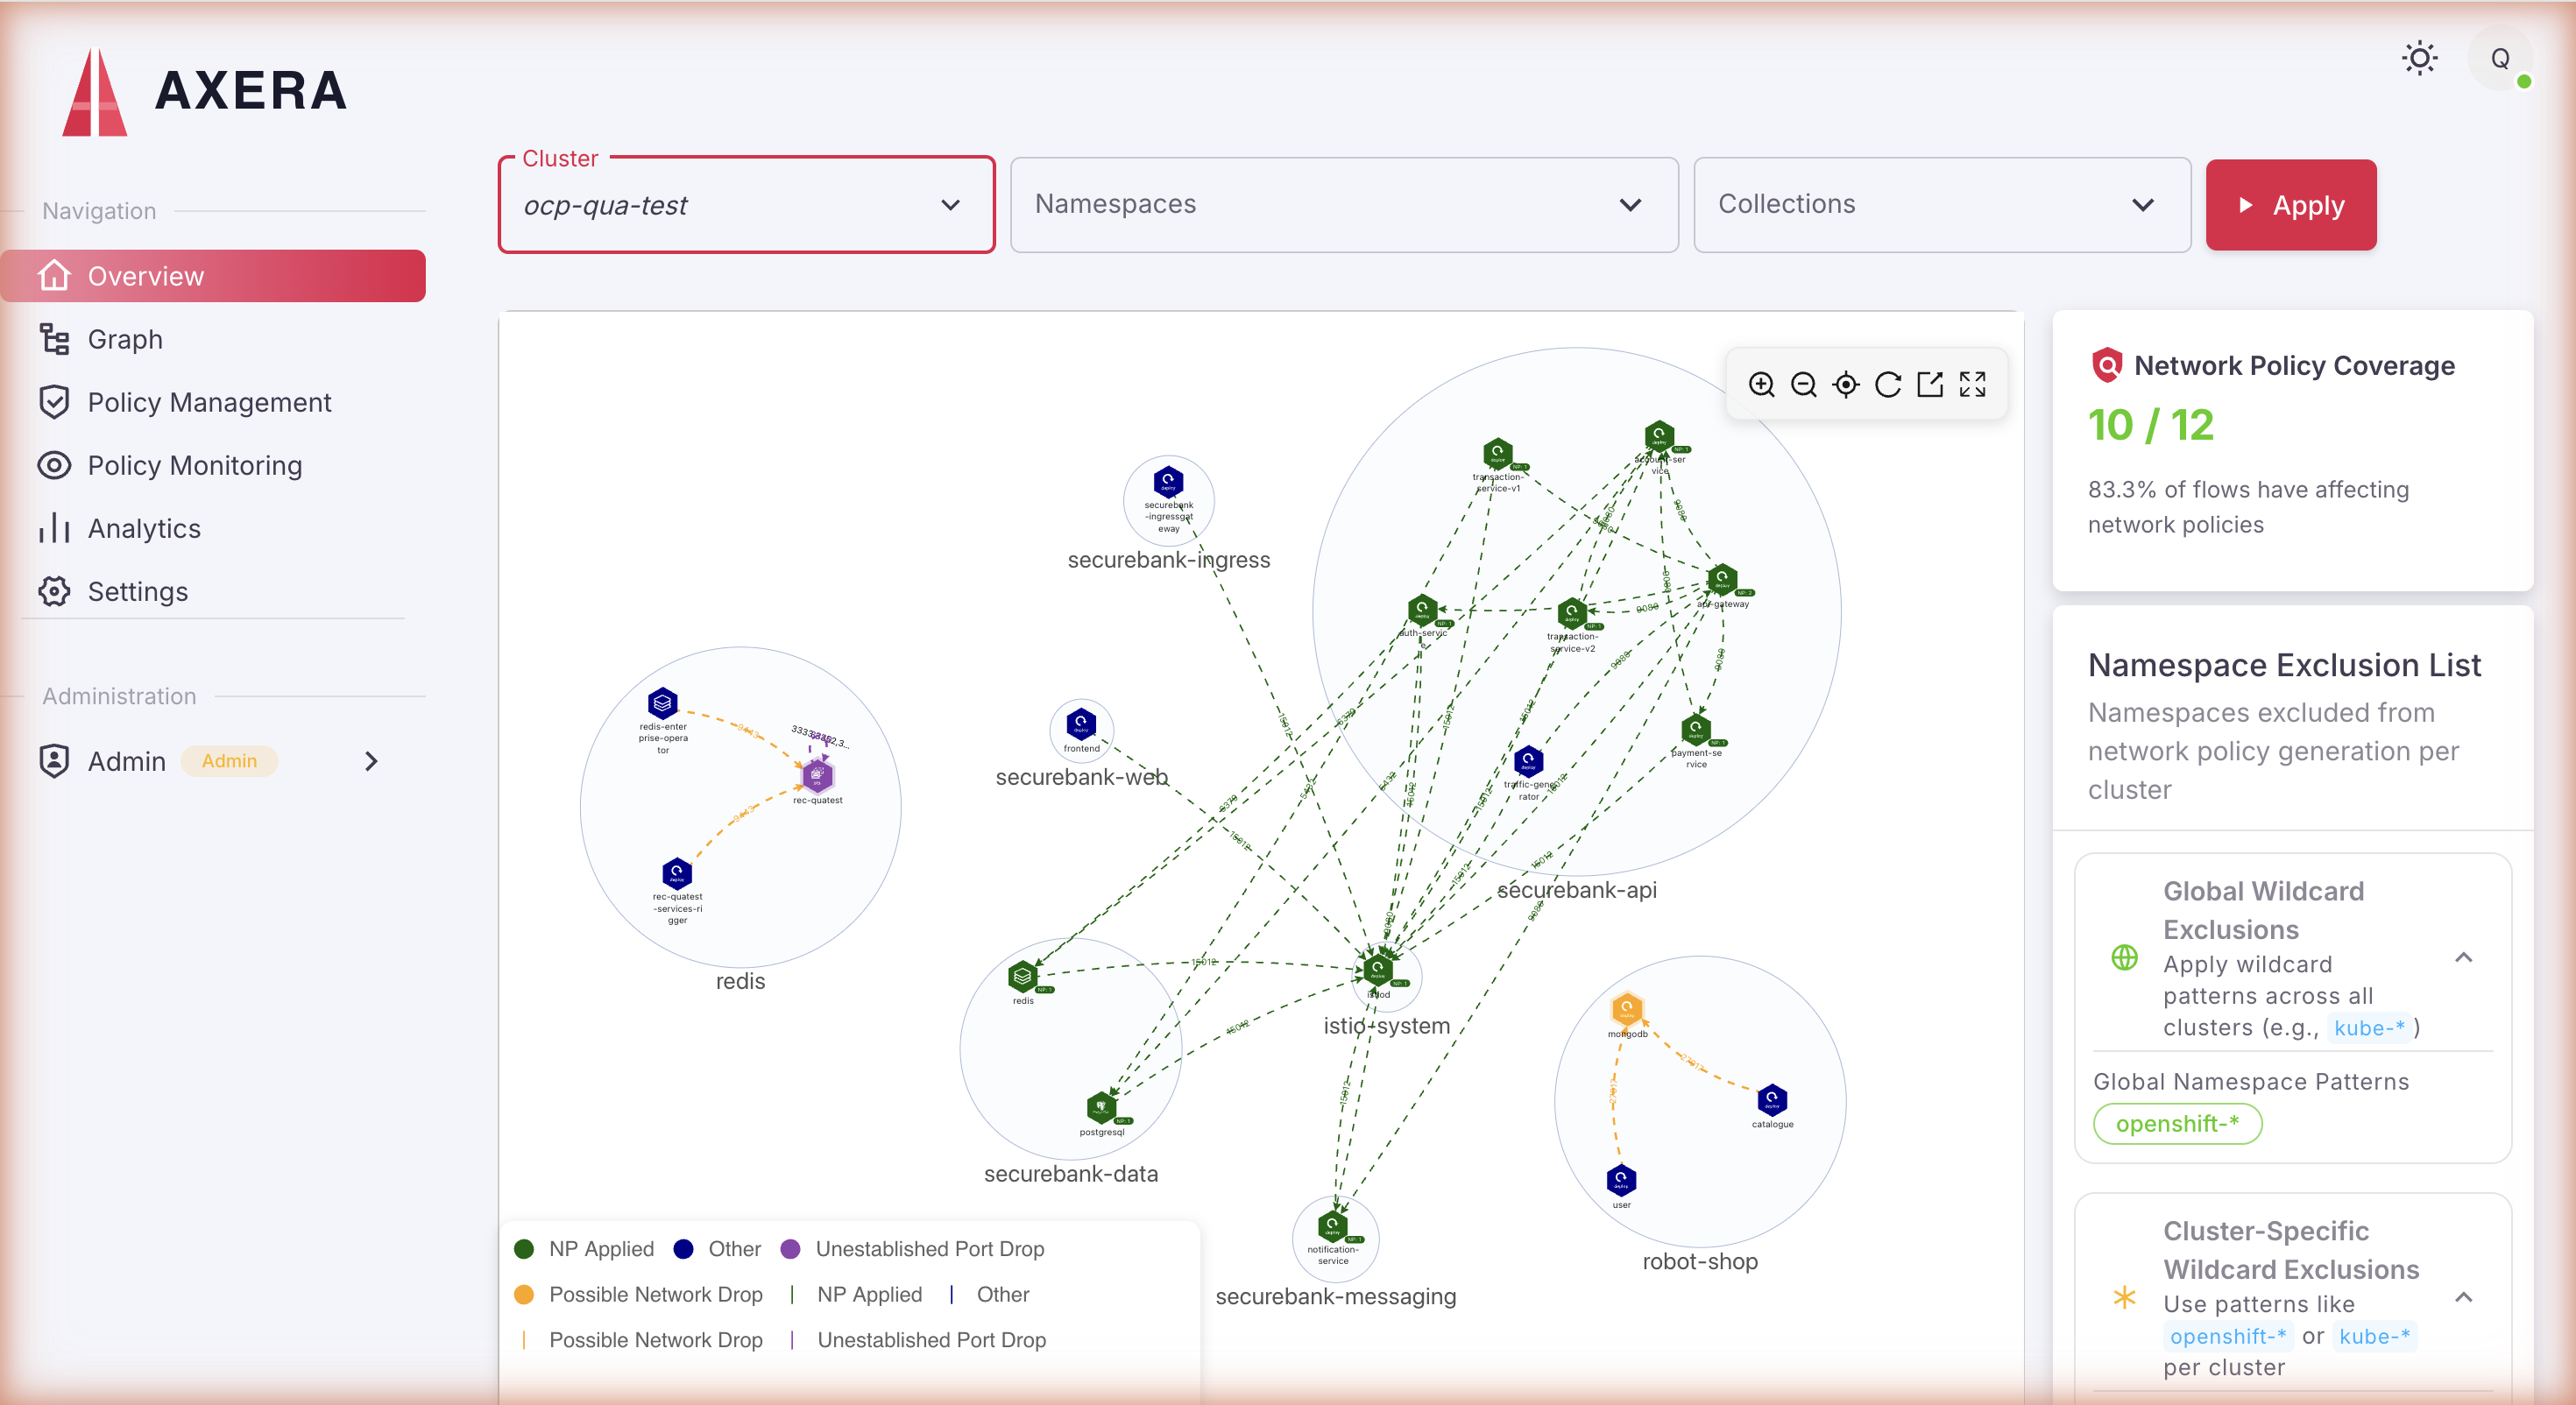
Task: Click the green NP Applied legend dot
Action: 524,1249
